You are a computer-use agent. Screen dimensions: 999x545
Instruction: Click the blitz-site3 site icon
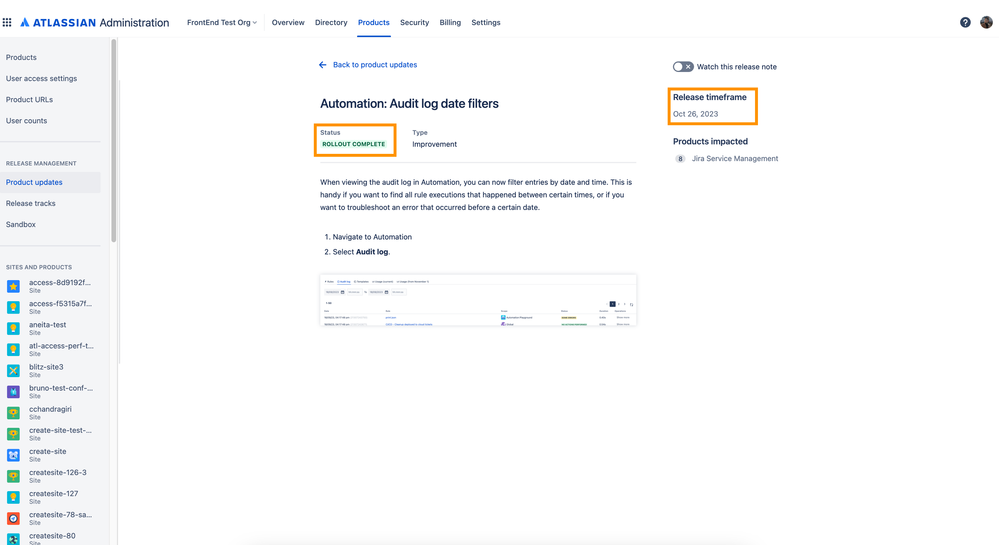pos(13,370)
